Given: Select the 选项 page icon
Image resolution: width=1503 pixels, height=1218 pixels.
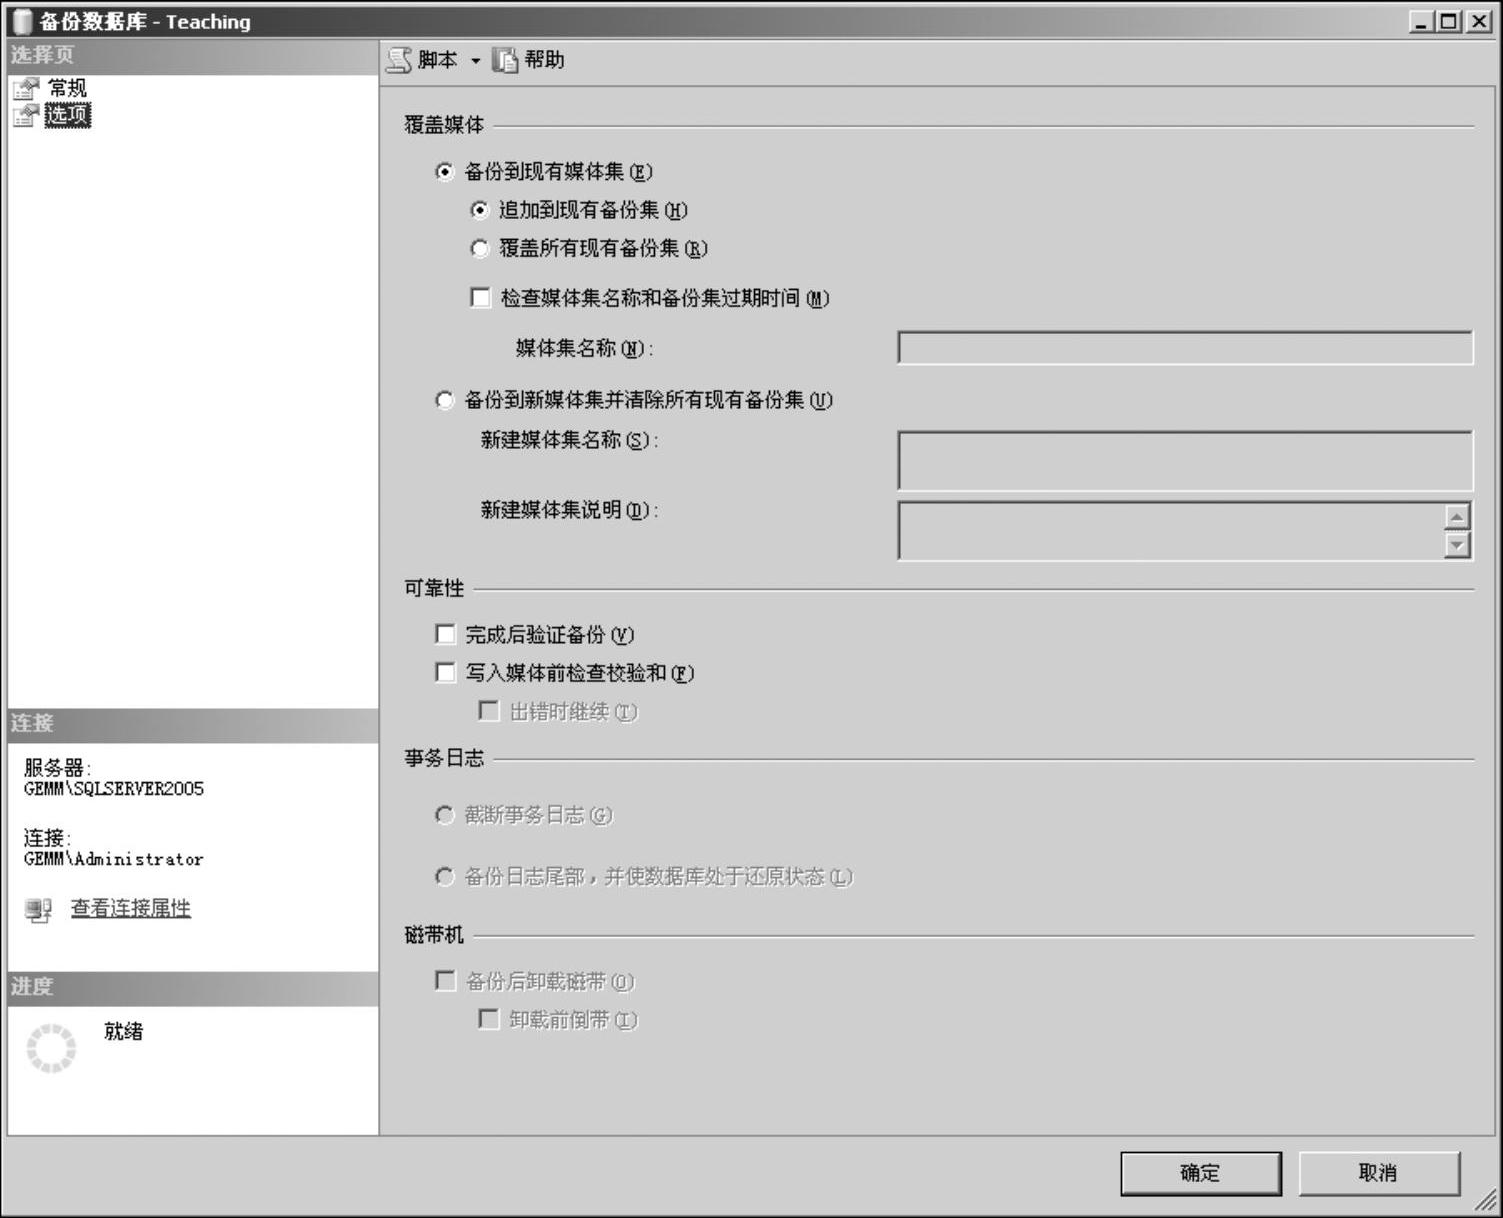Looking at the screenshot, I should tap(26, 115).
